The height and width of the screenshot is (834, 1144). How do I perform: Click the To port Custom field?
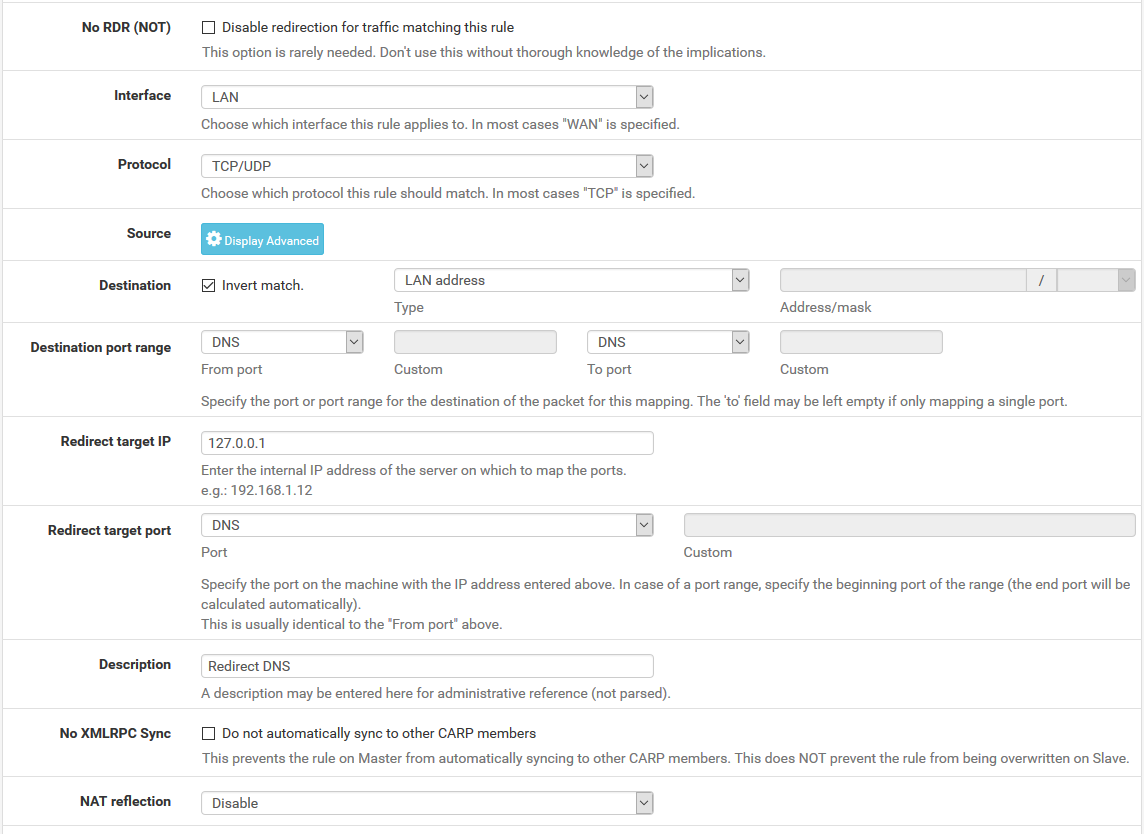(x=861, y=342)
